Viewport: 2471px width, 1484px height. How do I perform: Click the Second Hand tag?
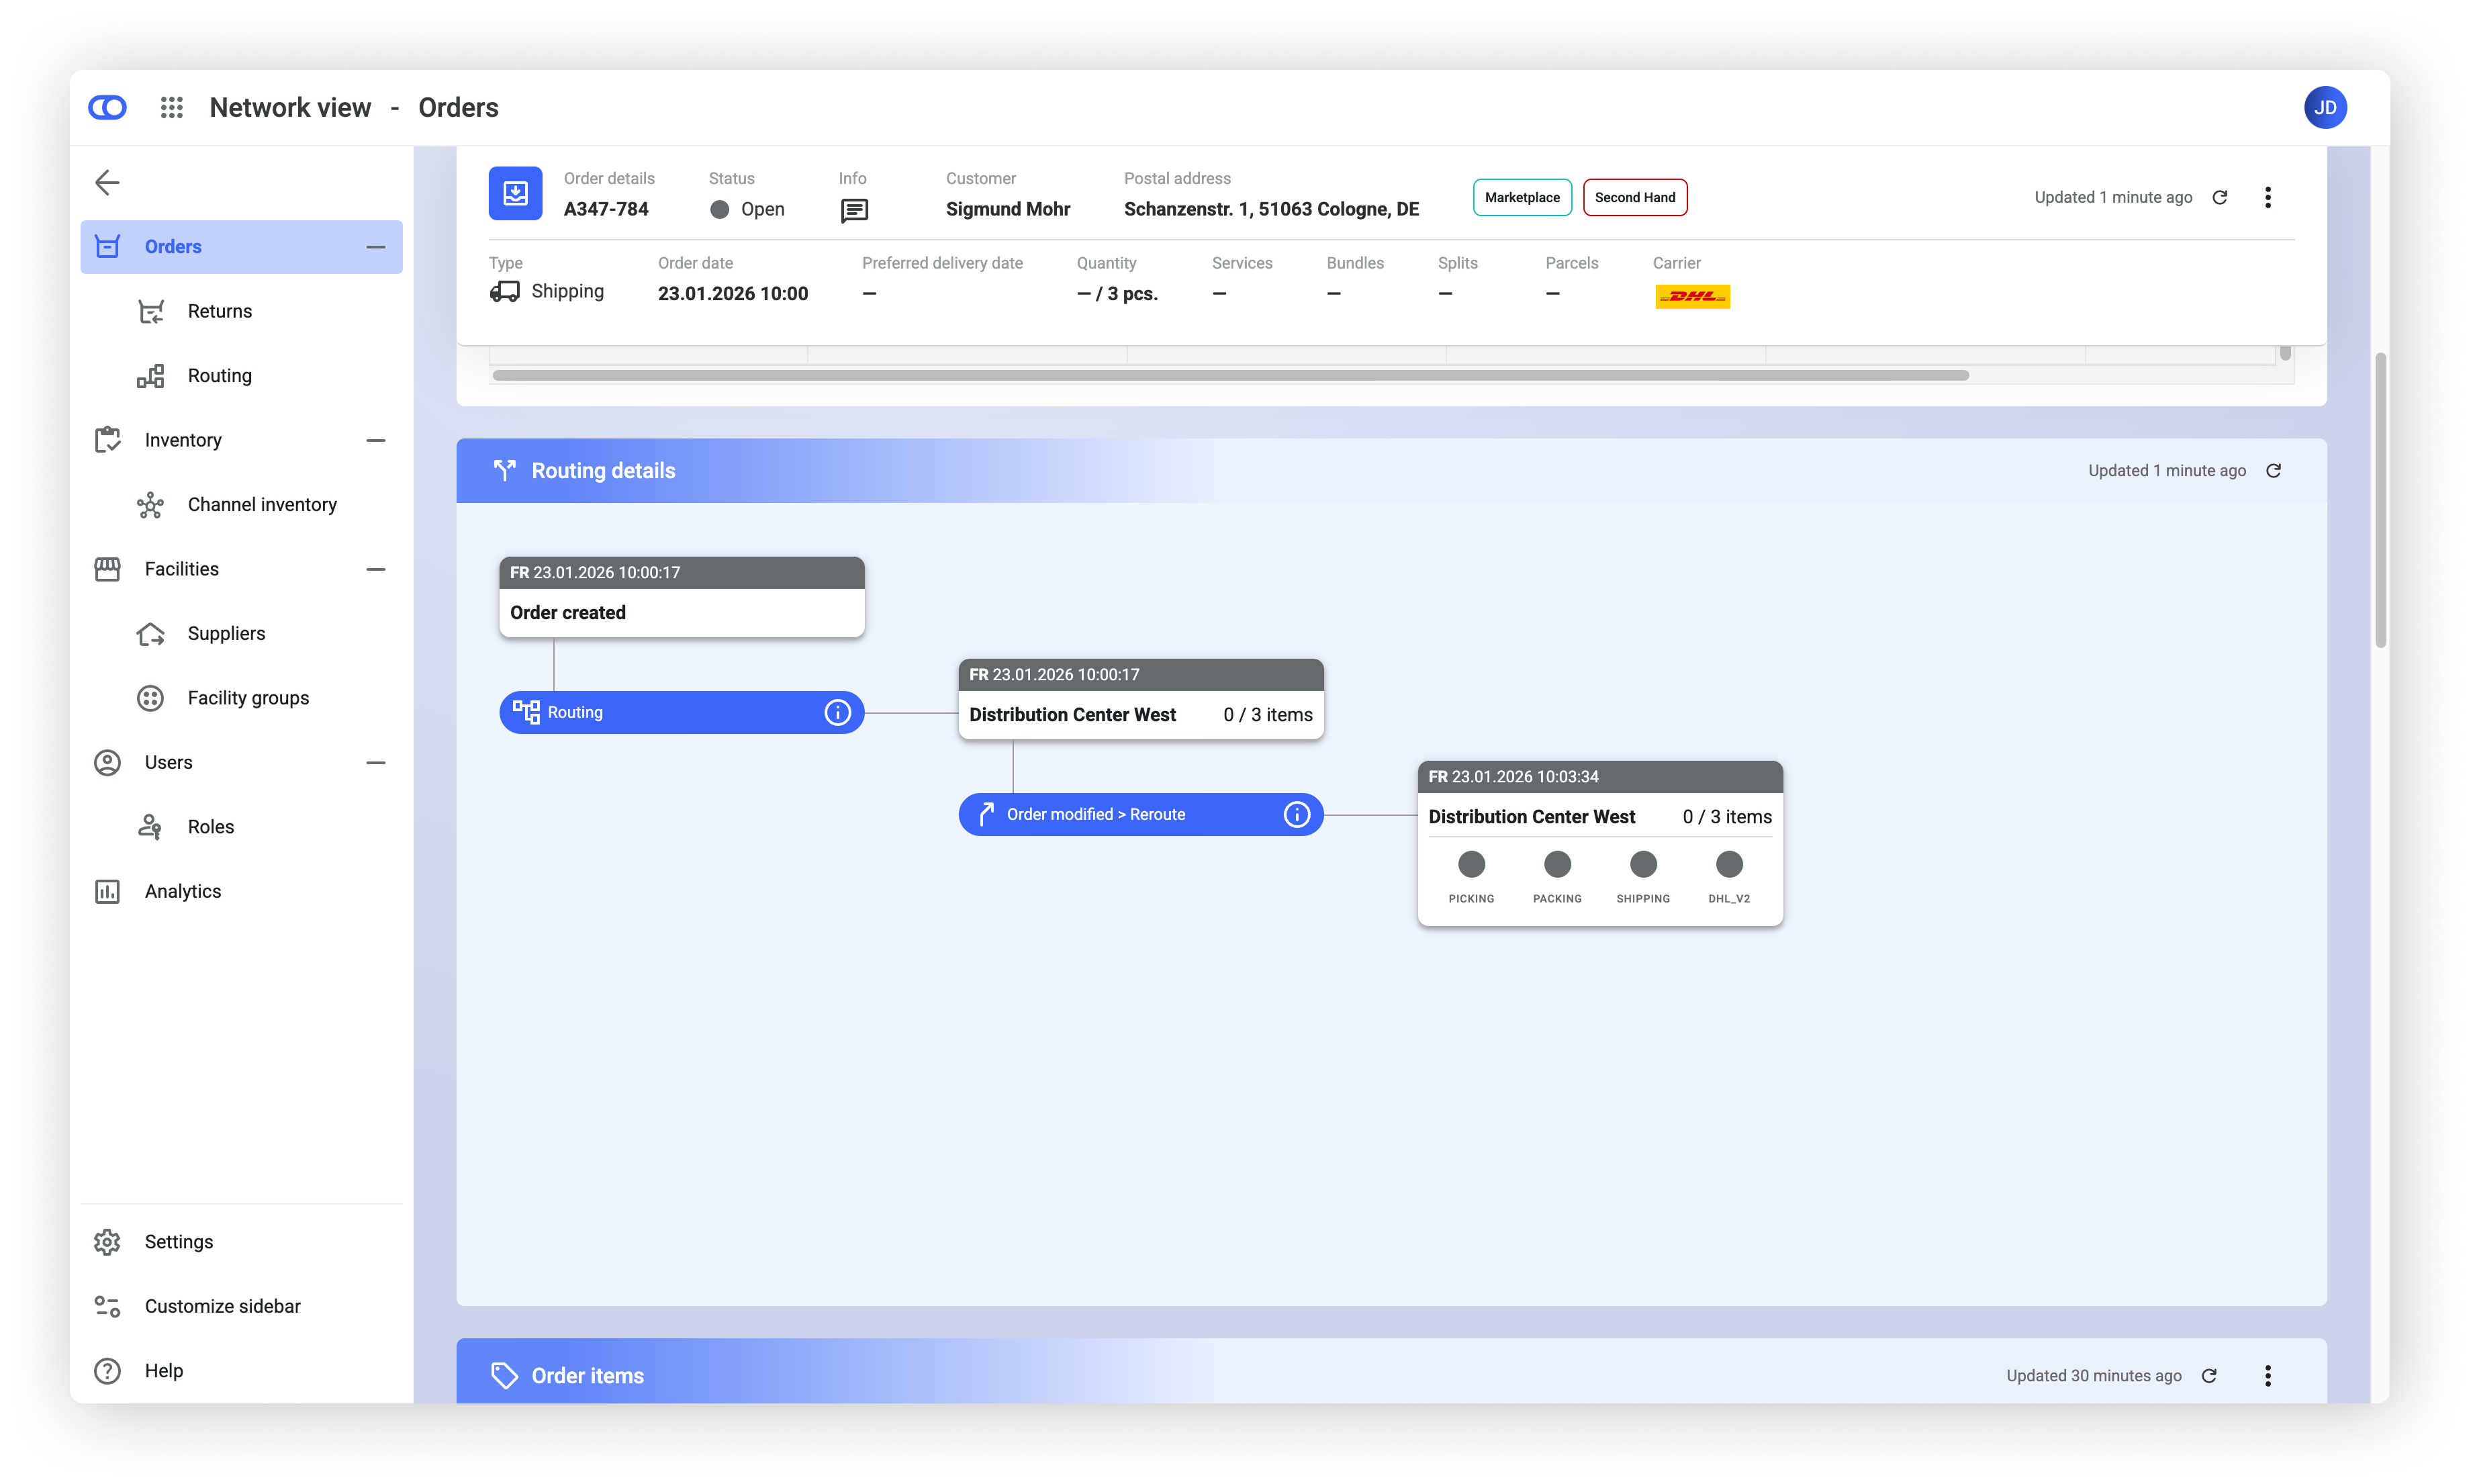pyautogui.click(x=1634, y=197)
